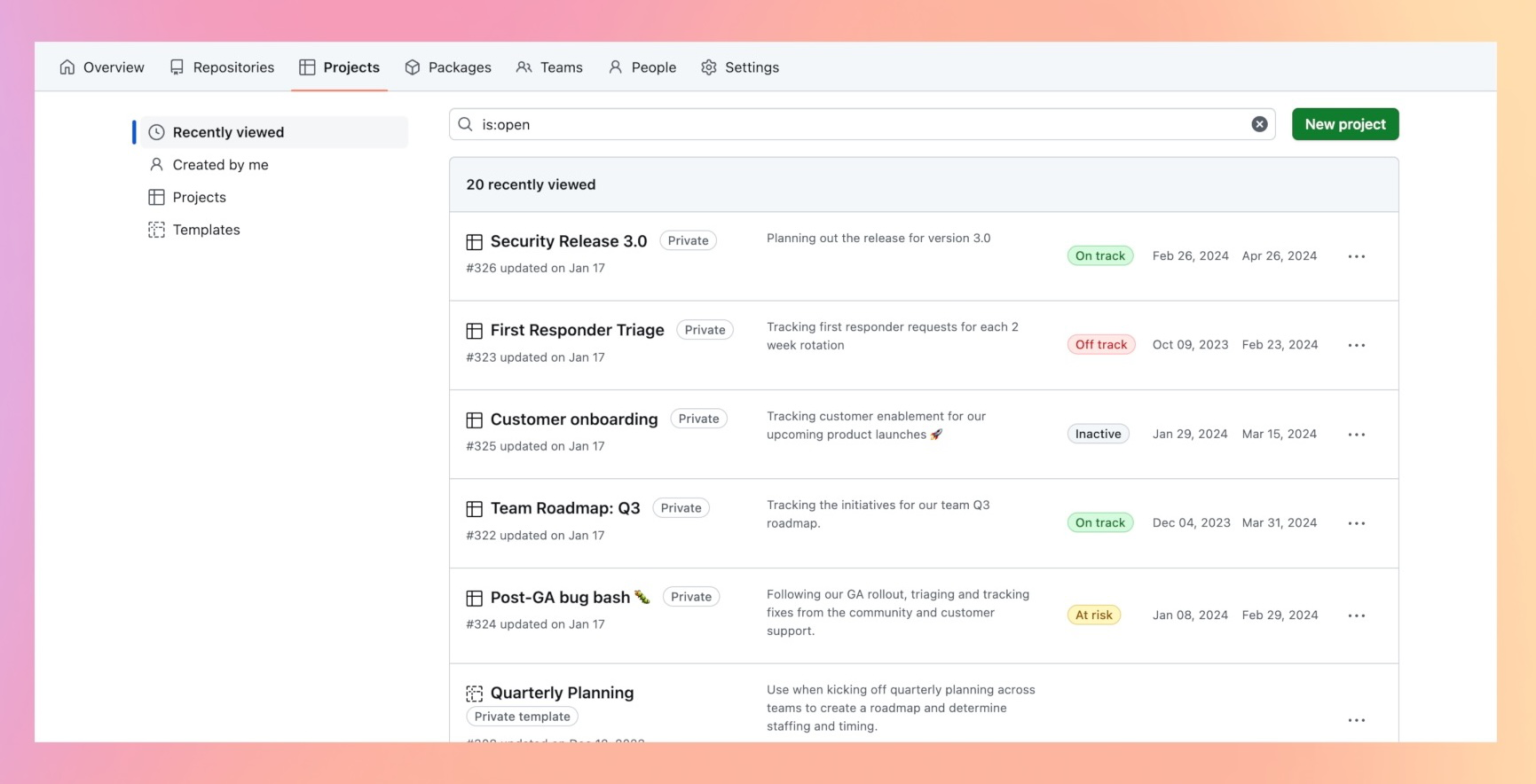Open the more options menu for Security Release 3.0
The image size is (1536, 784).
(1356, 256)
